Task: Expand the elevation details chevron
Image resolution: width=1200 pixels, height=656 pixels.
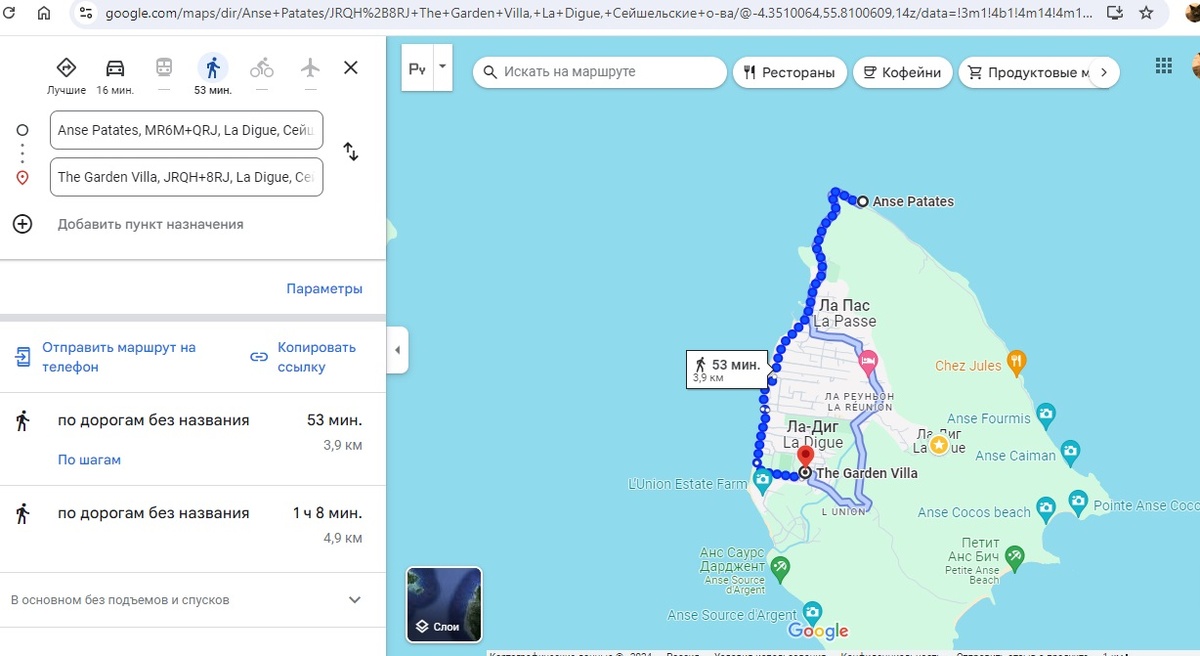Action: (354, 600)
